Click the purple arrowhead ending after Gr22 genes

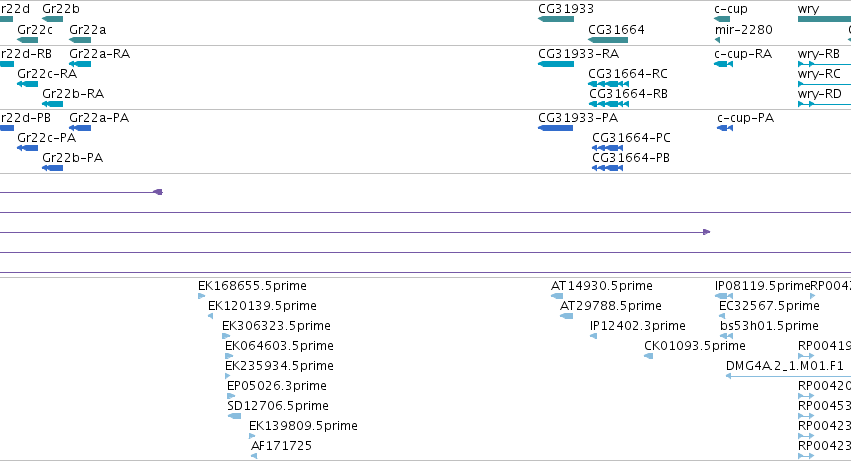(x=158, y=192)
